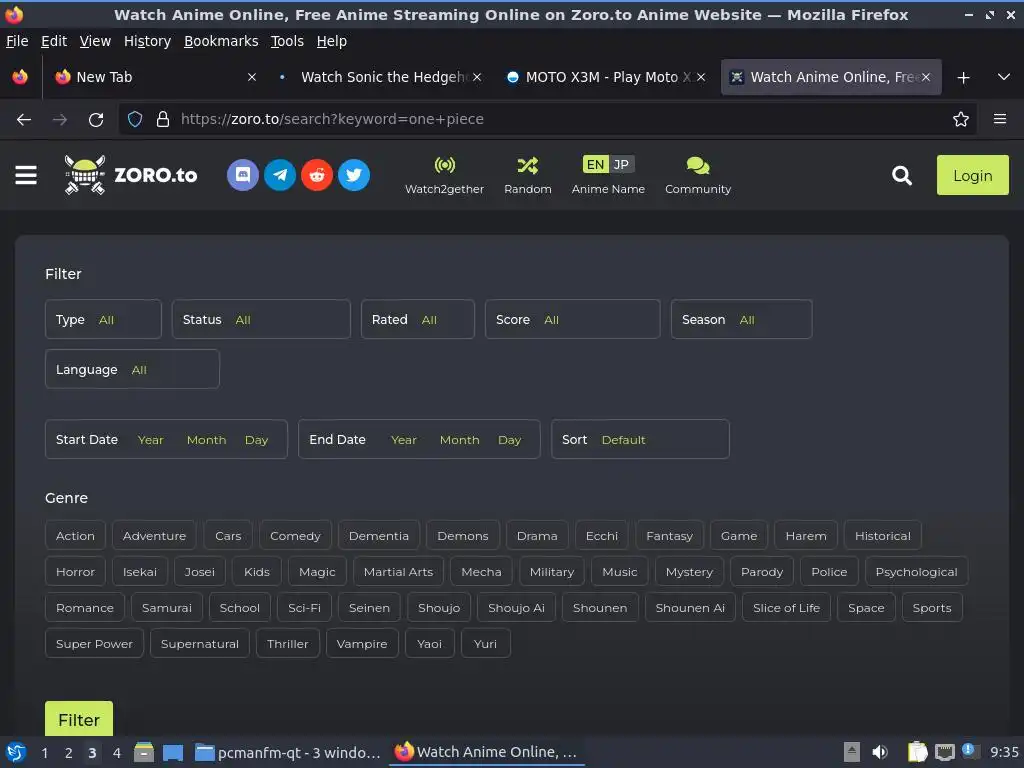Select Start Date Year

[151, 440]
